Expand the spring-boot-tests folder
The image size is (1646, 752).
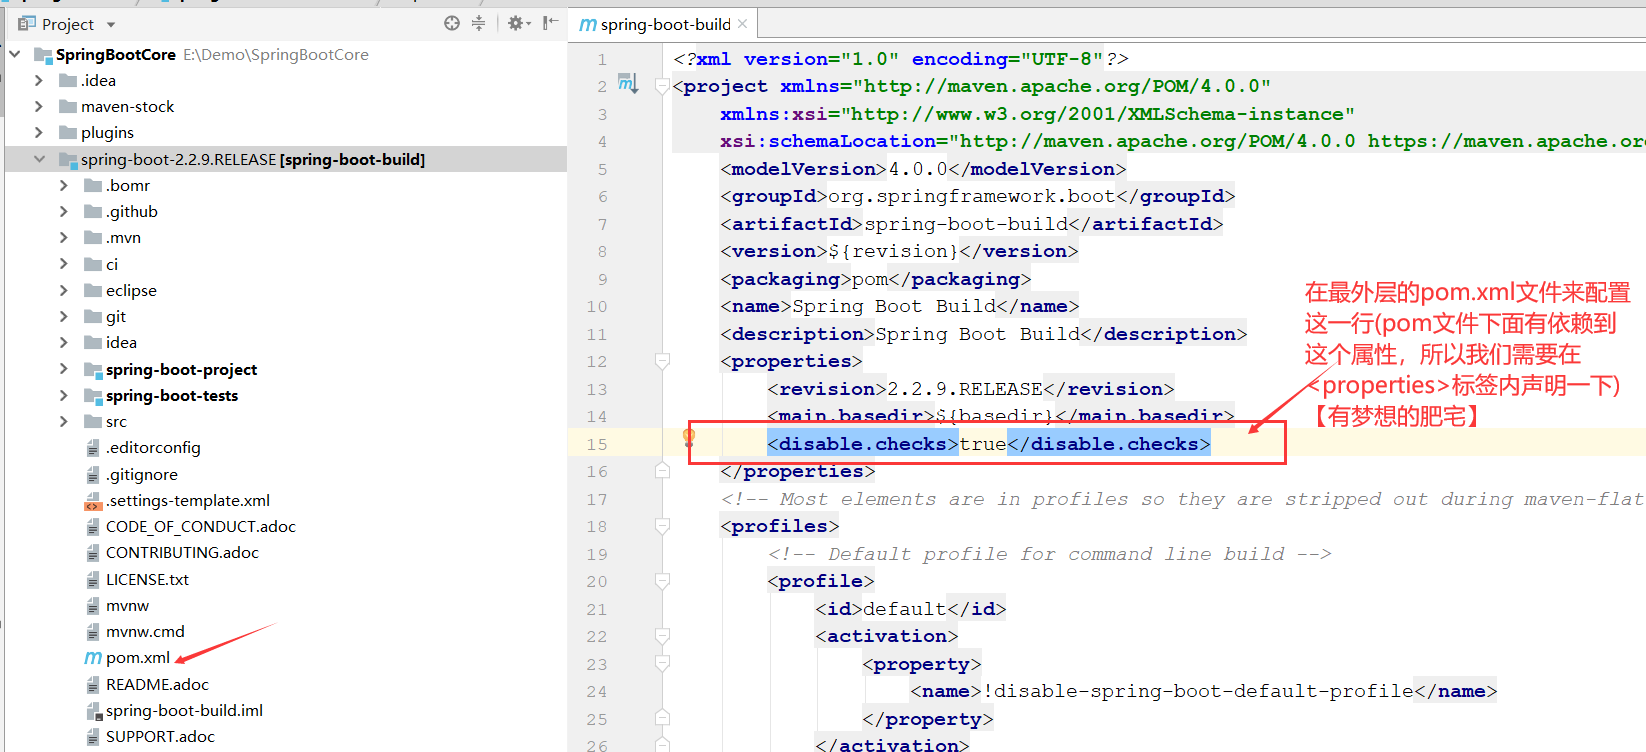click(x=64, y=395)
